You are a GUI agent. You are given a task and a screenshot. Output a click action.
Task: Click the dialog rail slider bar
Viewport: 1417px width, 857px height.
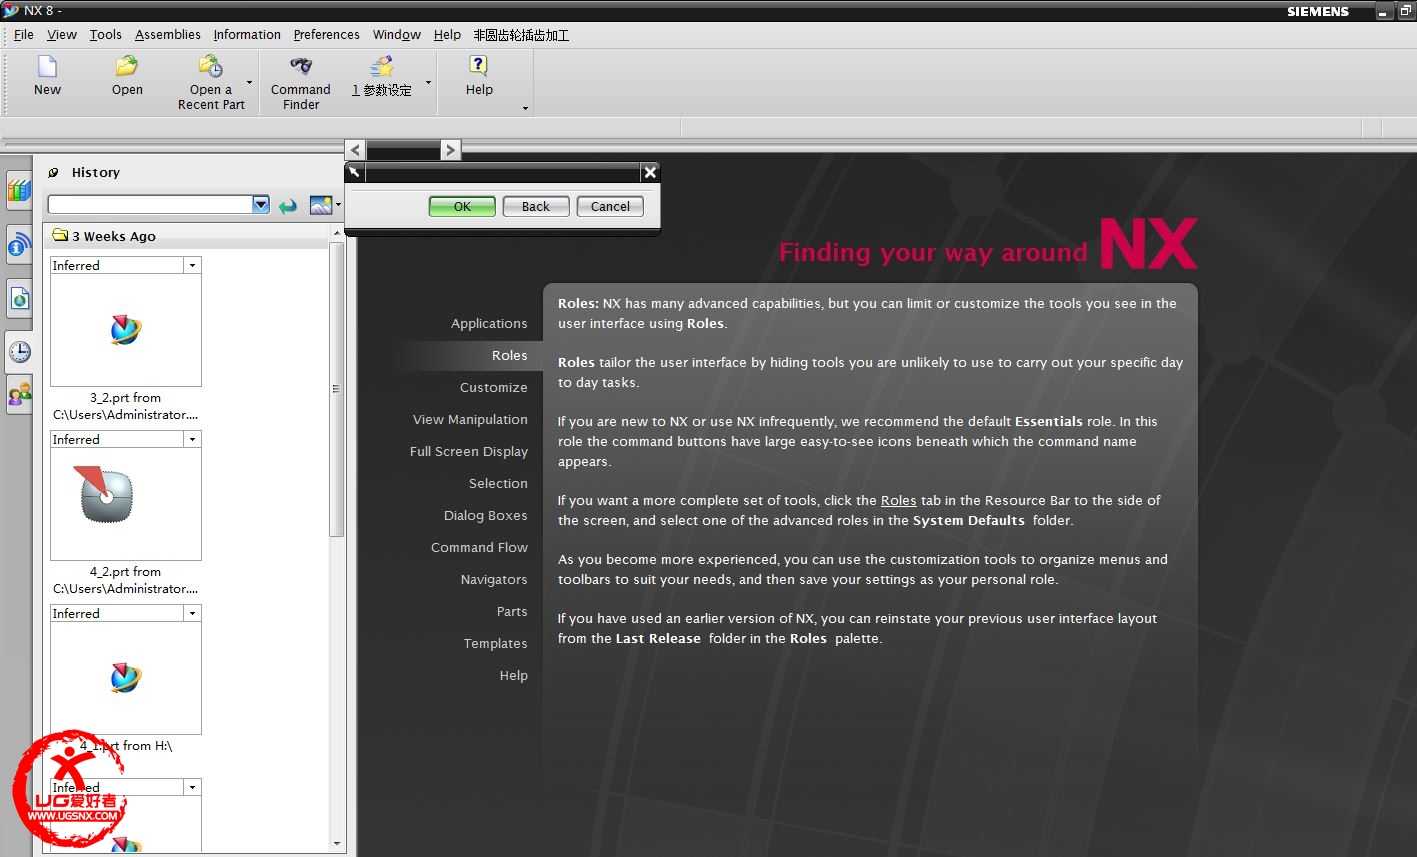(x=403, y=150)
